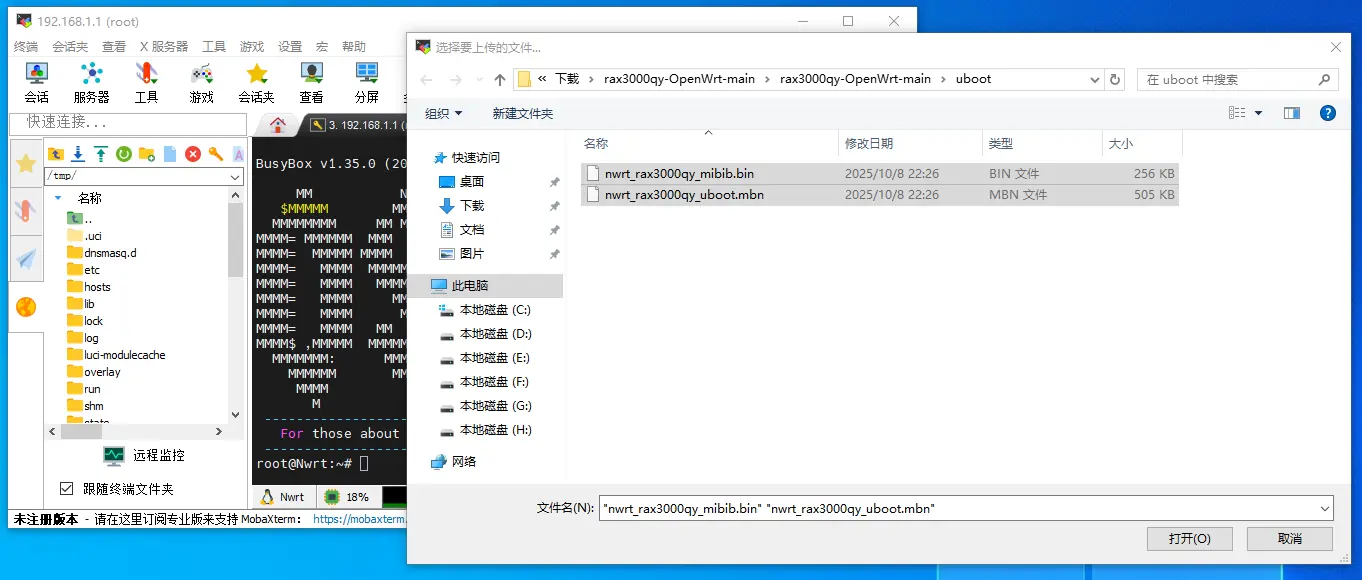Image resolution: width=1362 pixels, height=580 pixels.
Task: Toggle the 跟随终端文件夹 checkbox
Action: (67, 489)
